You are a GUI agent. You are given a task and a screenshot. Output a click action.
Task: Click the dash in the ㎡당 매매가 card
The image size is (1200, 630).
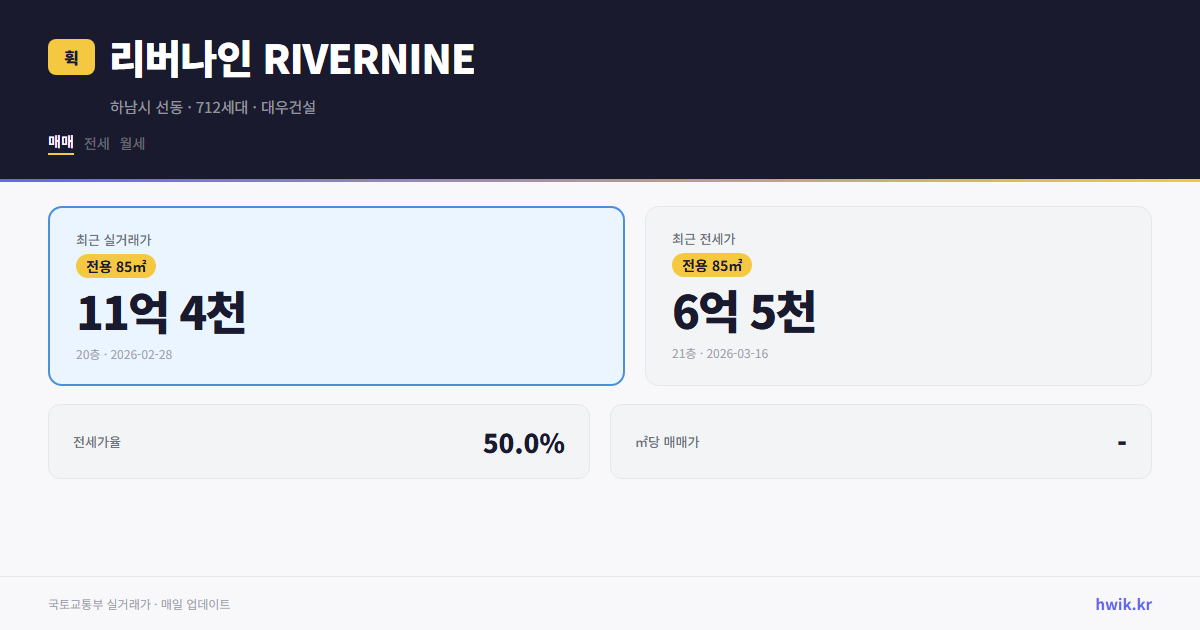[x=1122, y=441]
